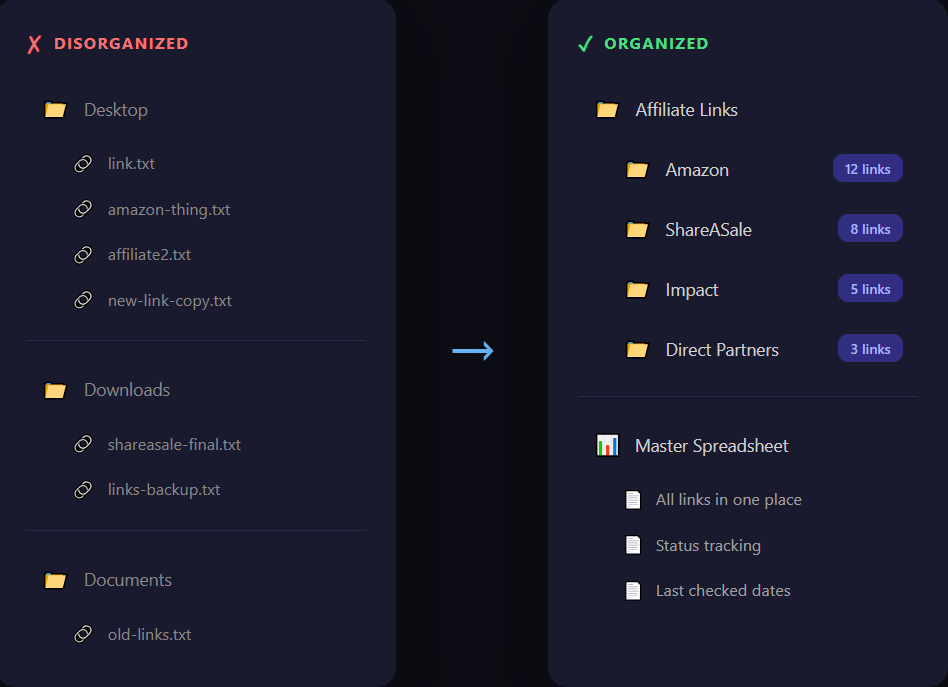Click the red X beside DISORGANIZED
This screenshot has width=948, height=687.
[33, 44]
